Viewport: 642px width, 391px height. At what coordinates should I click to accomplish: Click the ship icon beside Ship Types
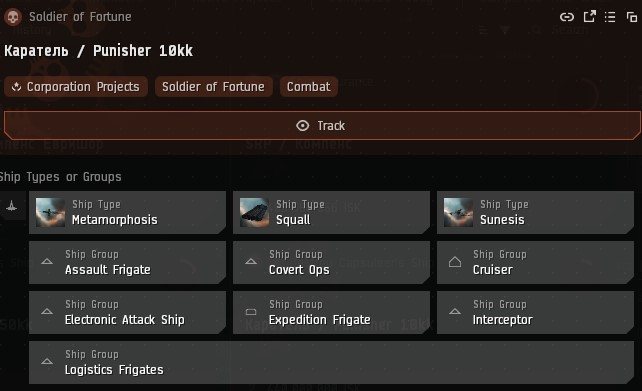point(11,206)
